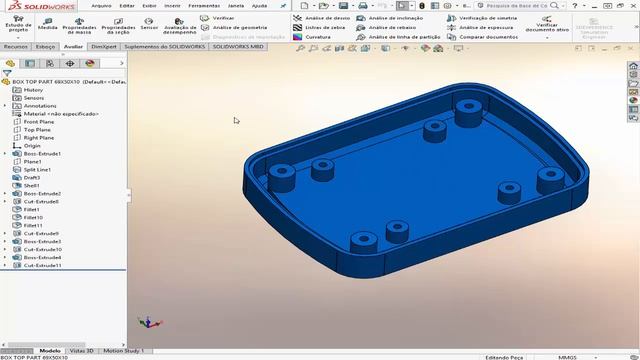Open Verificação de simetria tool
The width and height of the screenshot is (640, 360).
482,18
